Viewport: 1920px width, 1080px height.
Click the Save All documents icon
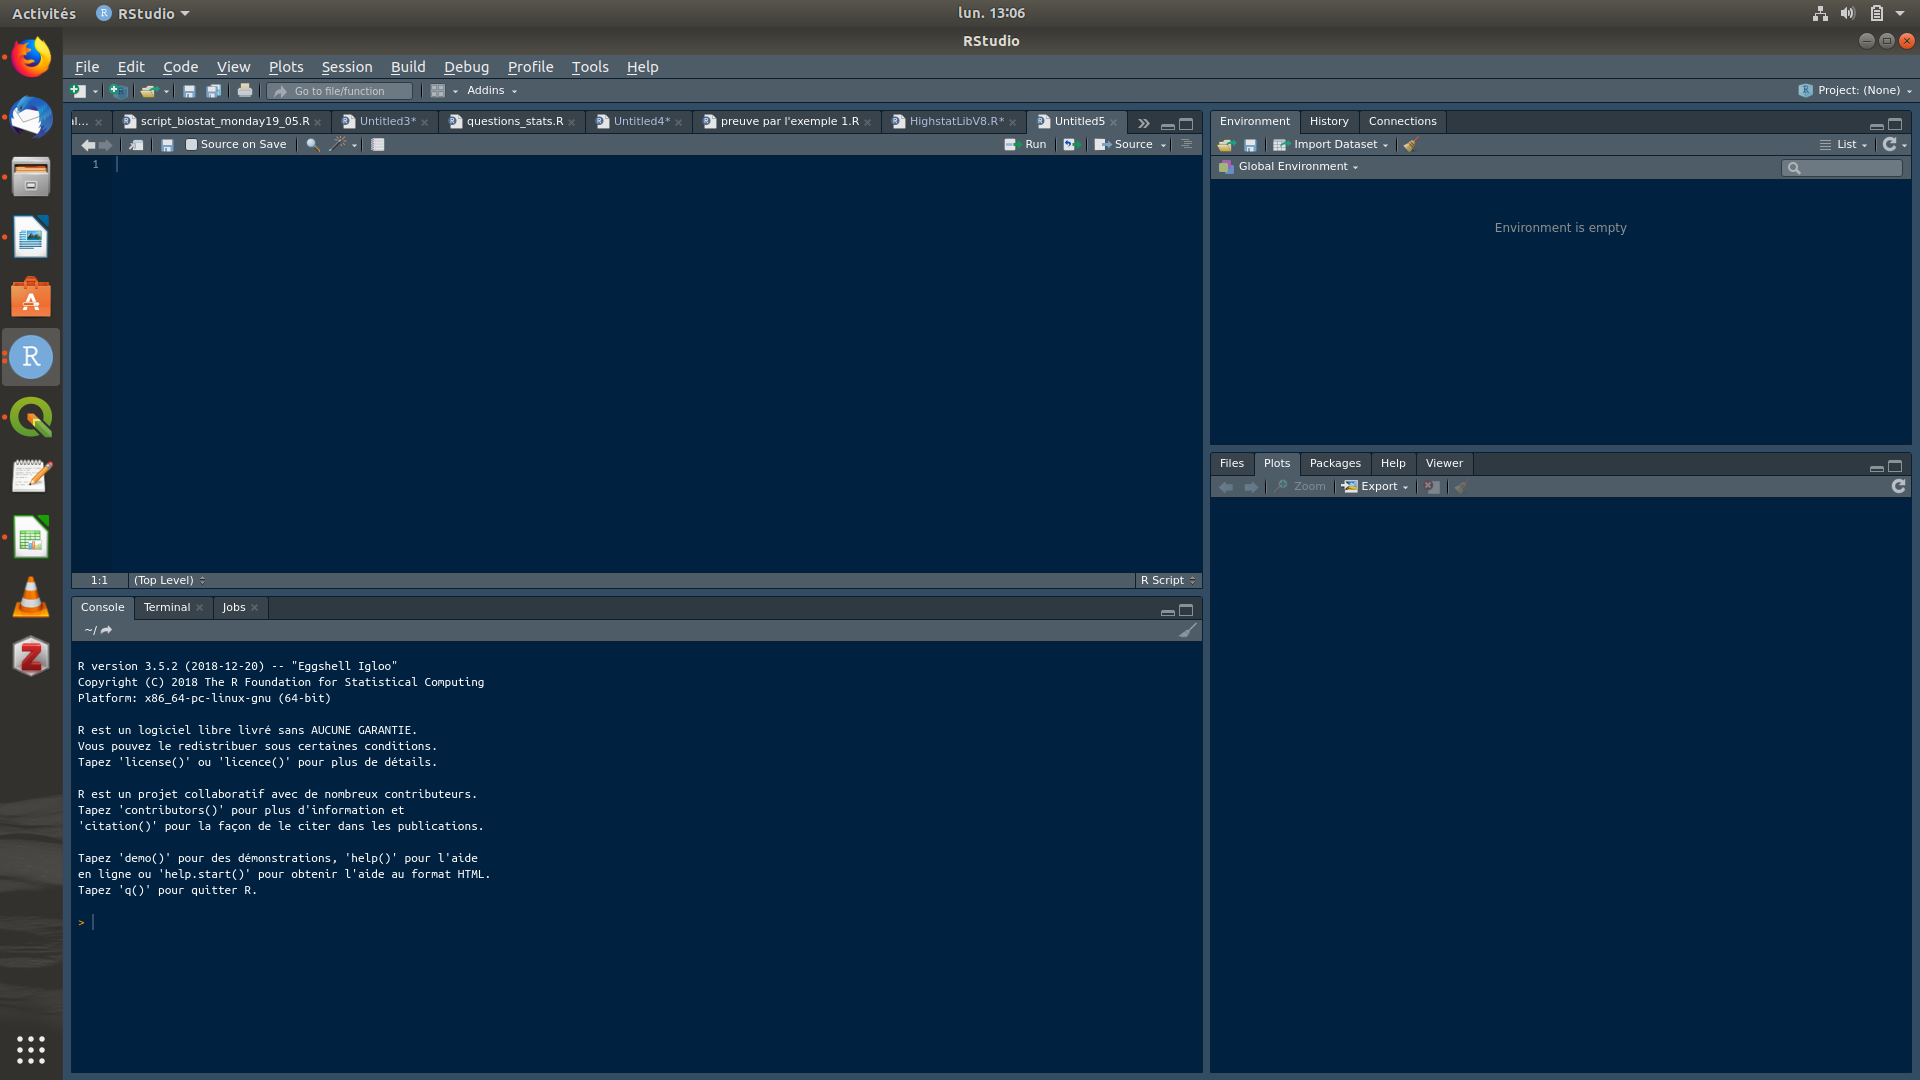click(213, 91)
